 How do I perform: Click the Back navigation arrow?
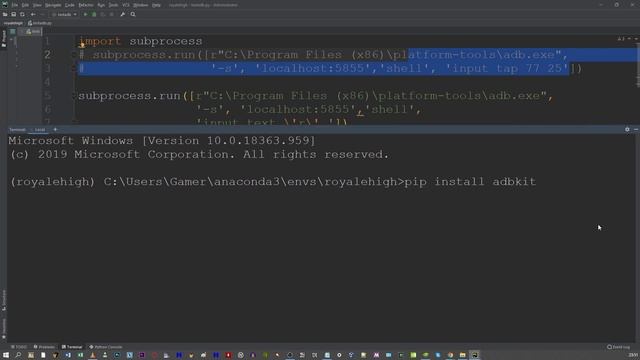[x=33, y=14]
